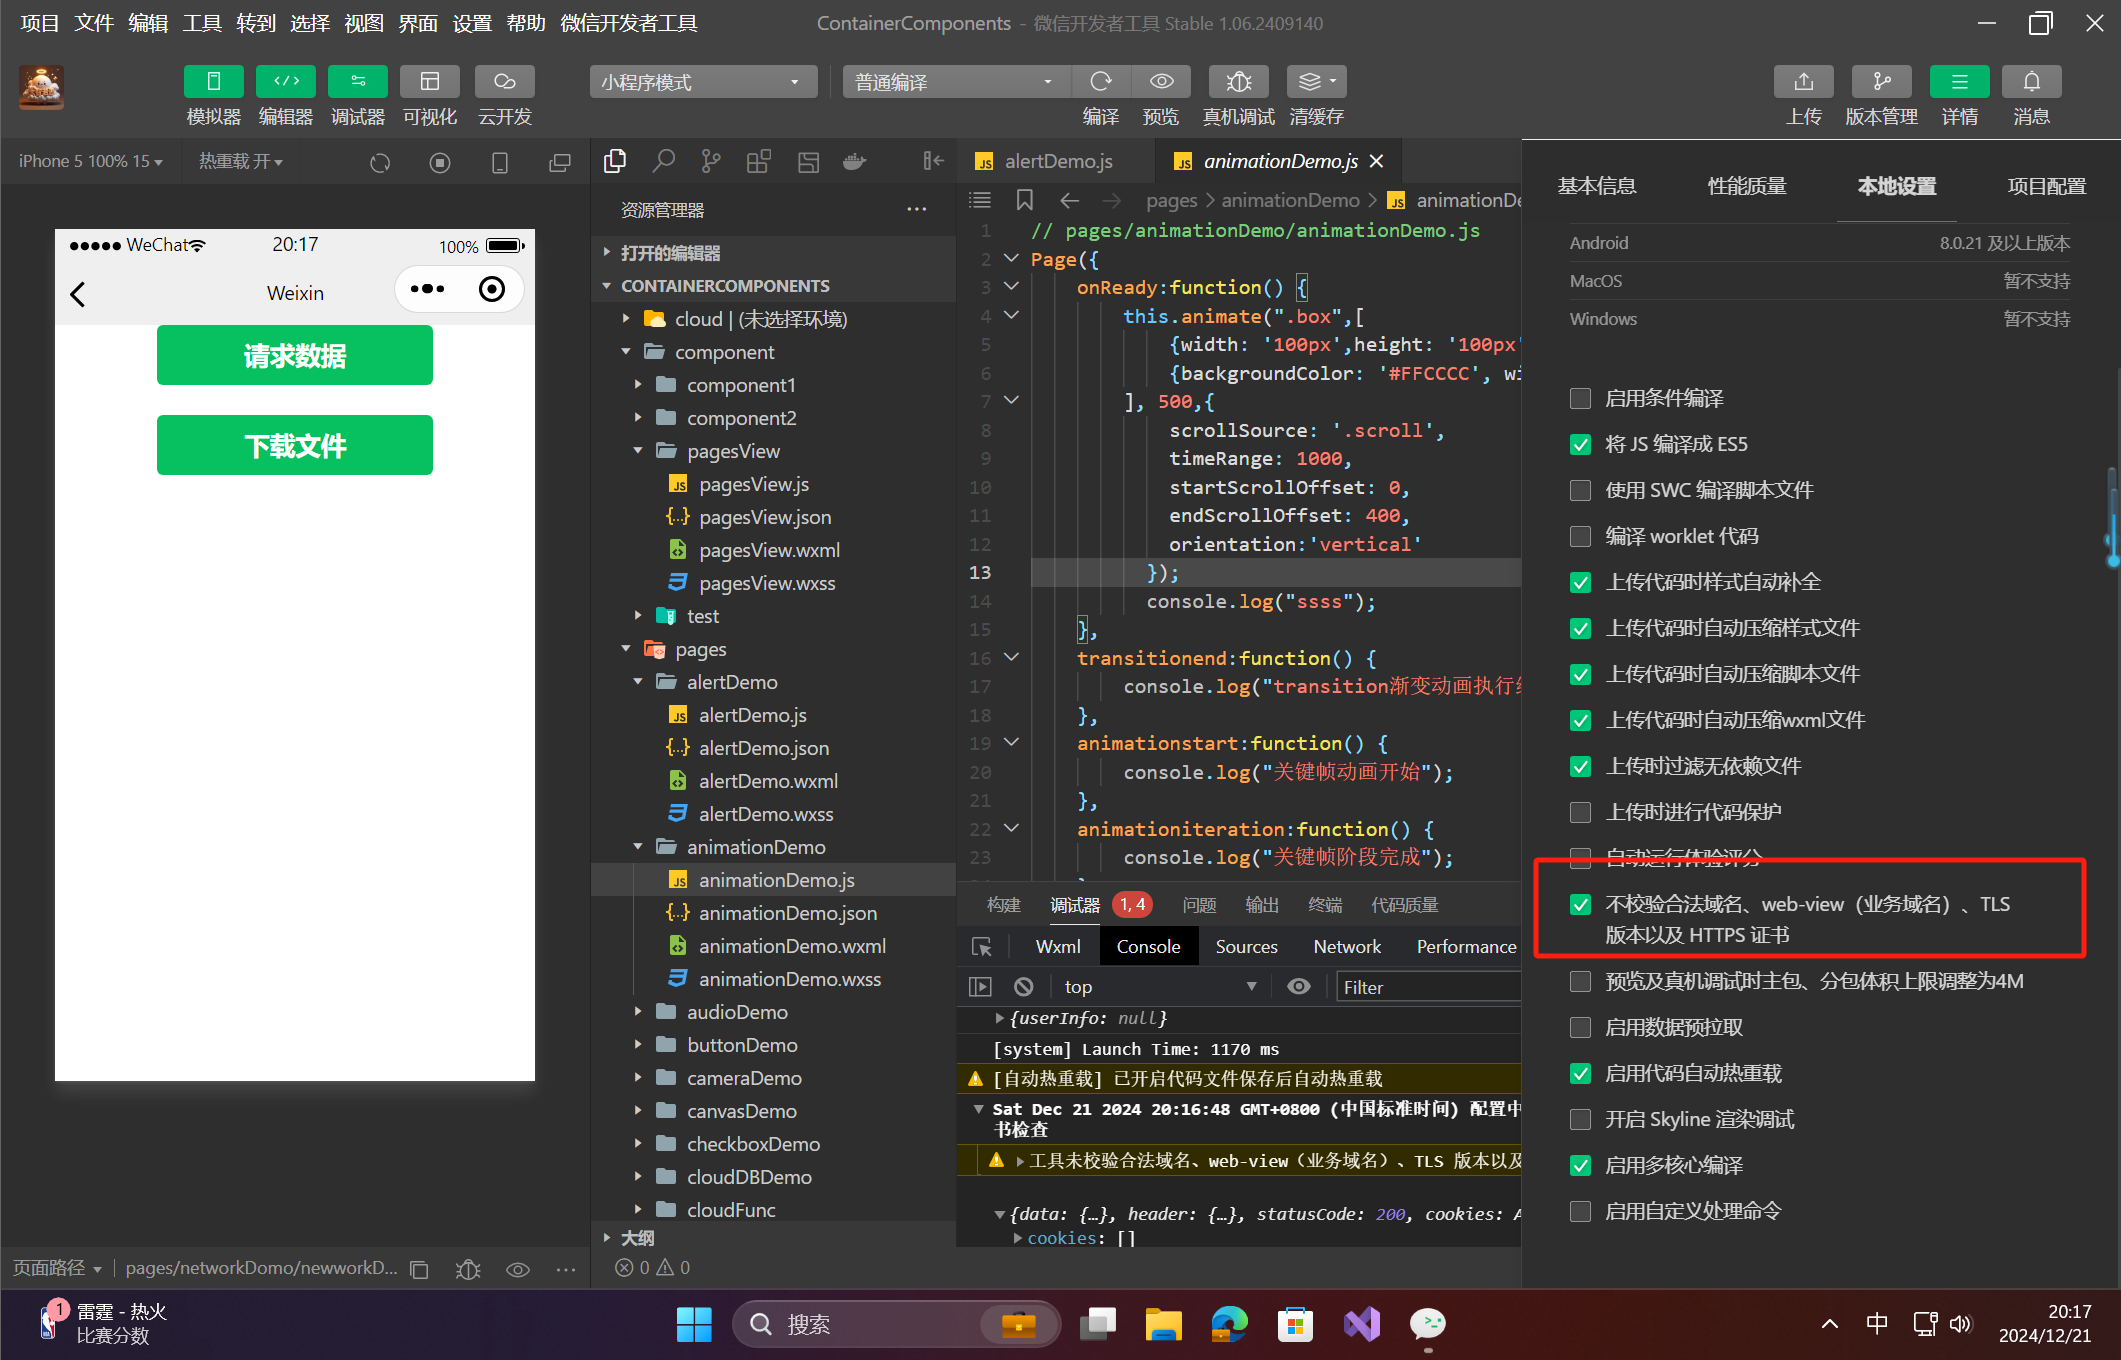Uncheck 将 JS 编译成 ES5 option

coord(1580,445)
